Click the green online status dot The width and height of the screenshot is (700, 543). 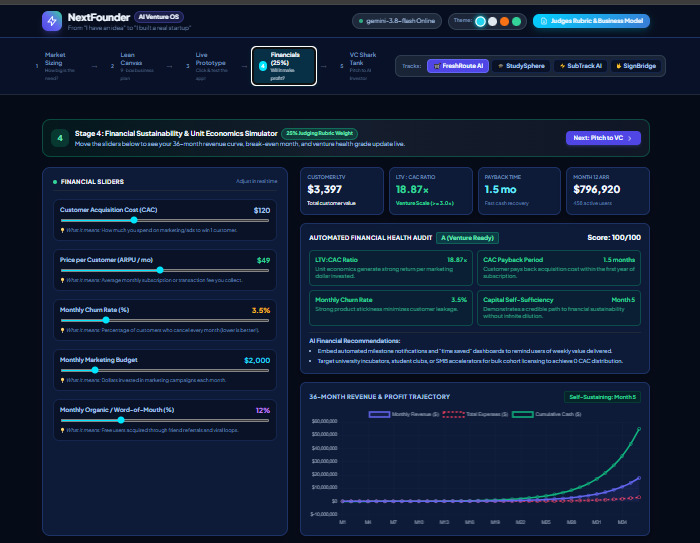(361, 21)
